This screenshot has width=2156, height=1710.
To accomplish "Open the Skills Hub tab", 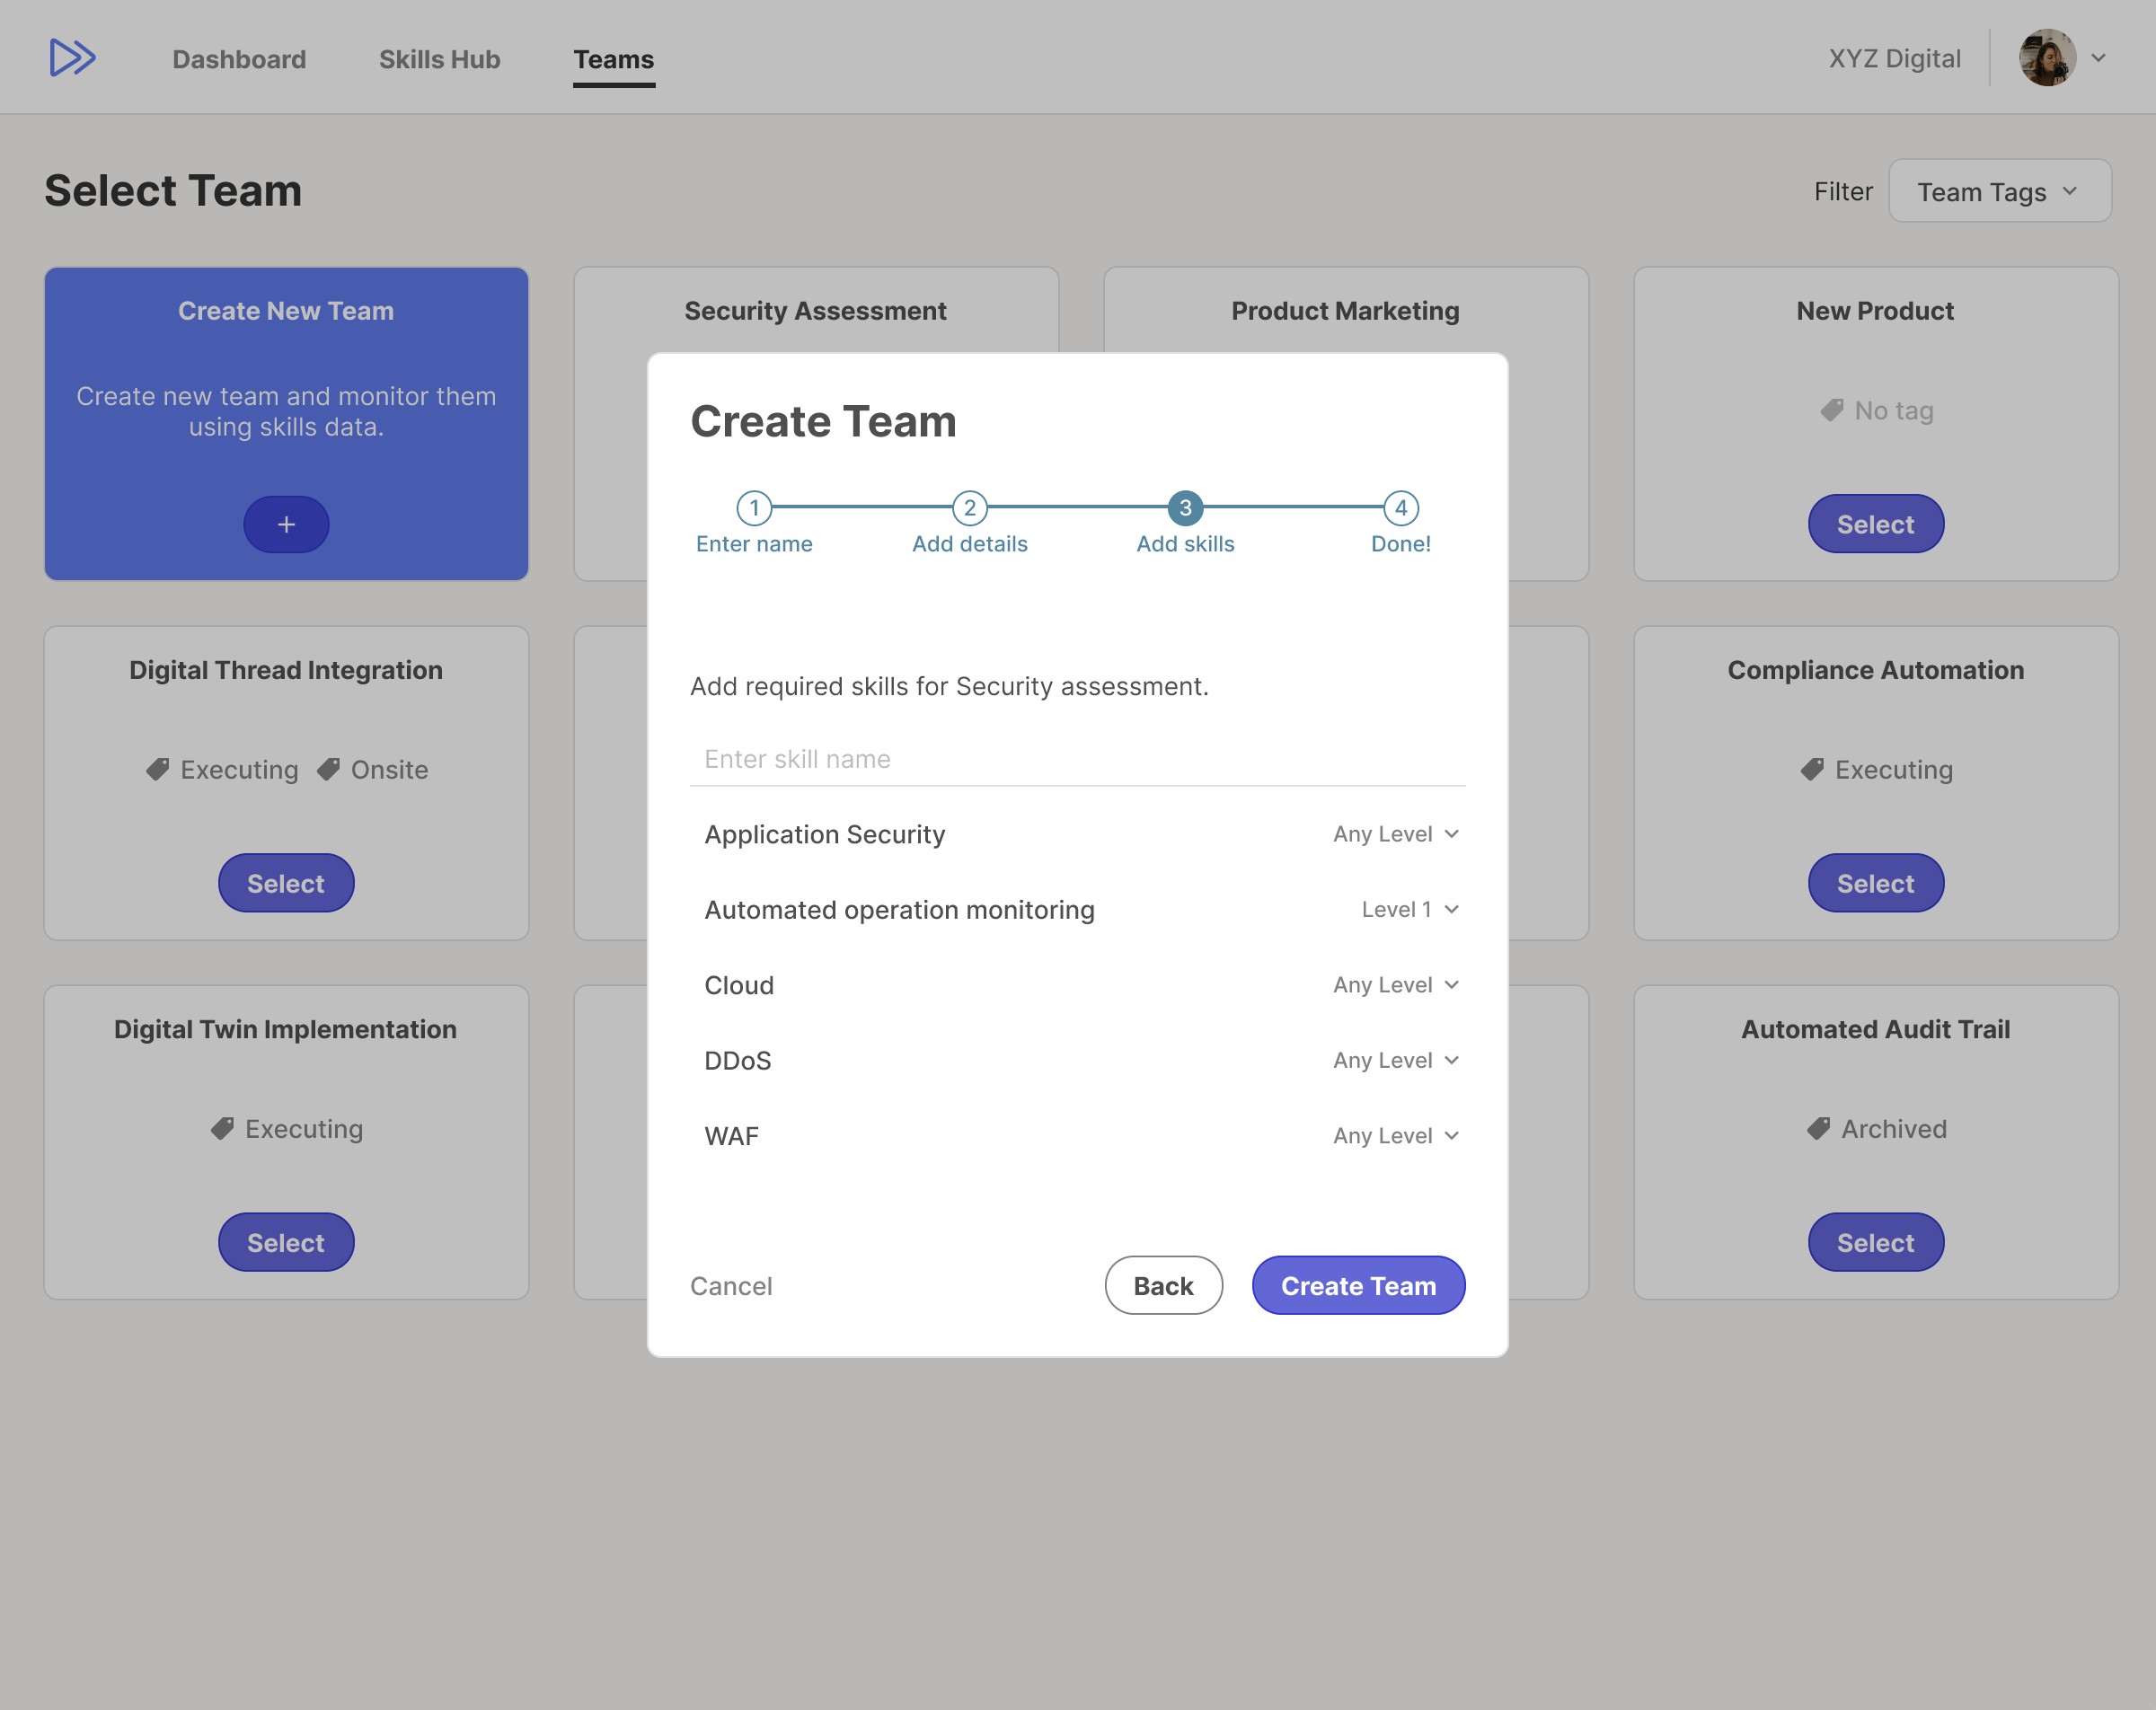I will pyautogui.click(x=439, y=59).
